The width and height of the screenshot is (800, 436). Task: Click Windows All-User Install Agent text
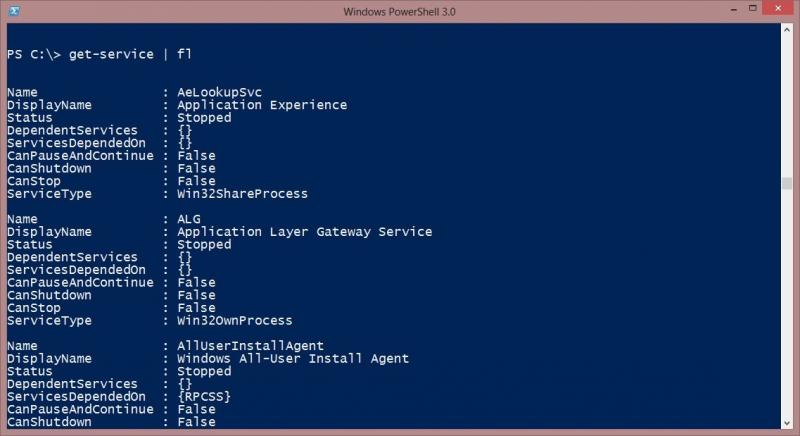292,359
